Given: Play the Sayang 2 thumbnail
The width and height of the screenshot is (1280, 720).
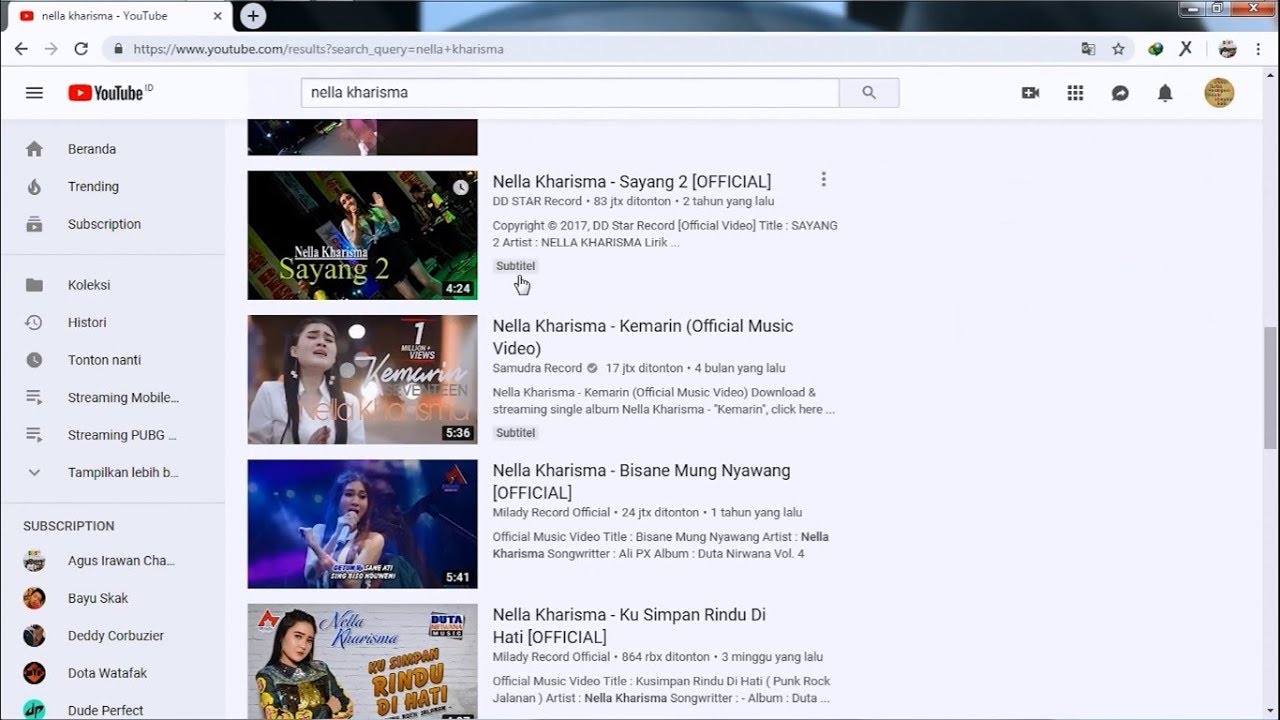Looking at the screenshot, I should pos(362,235).
